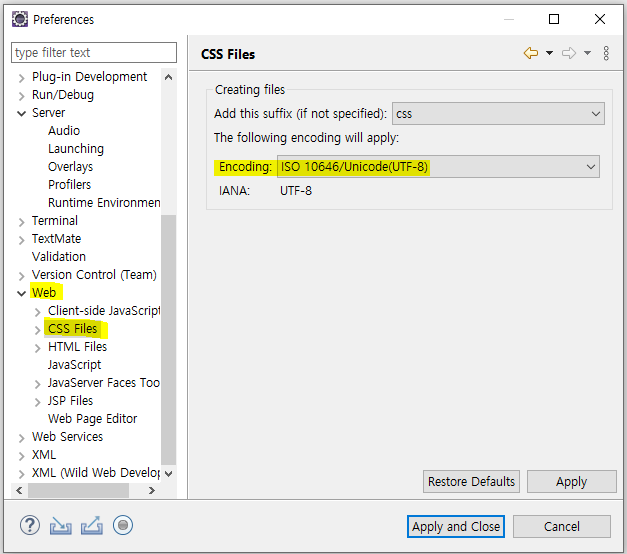Click the IANA UTF-8 value text
Viewport: 627px width, 554px height.
click(296, 191)
